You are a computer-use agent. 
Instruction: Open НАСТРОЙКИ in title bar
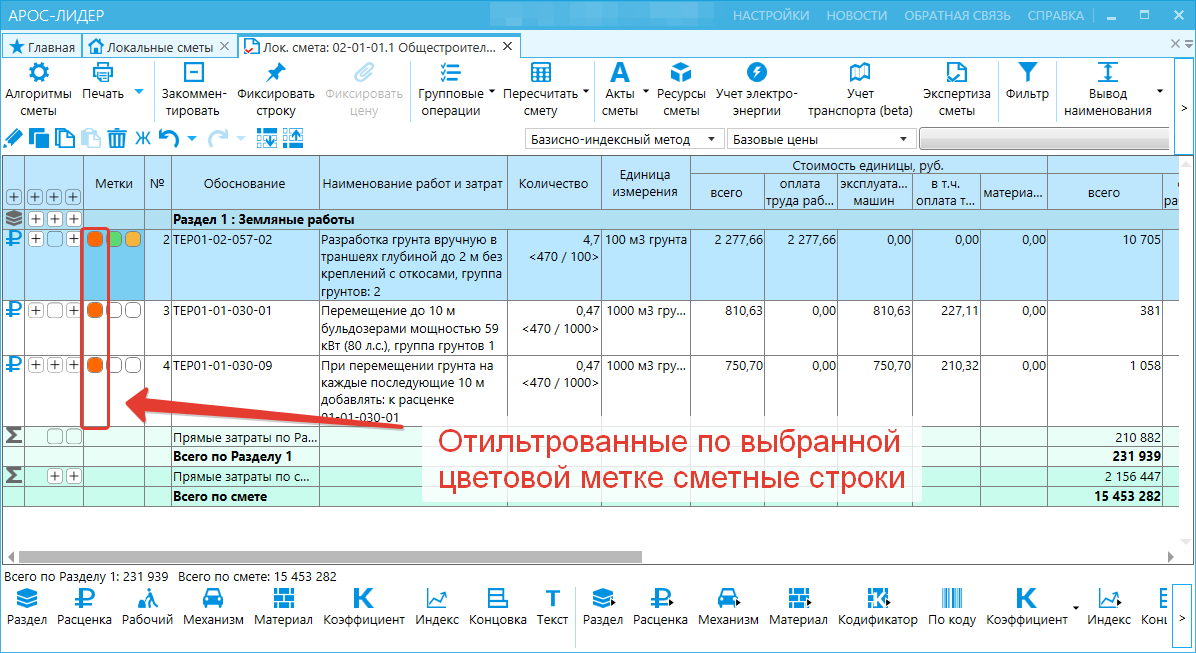pos(771,15)
